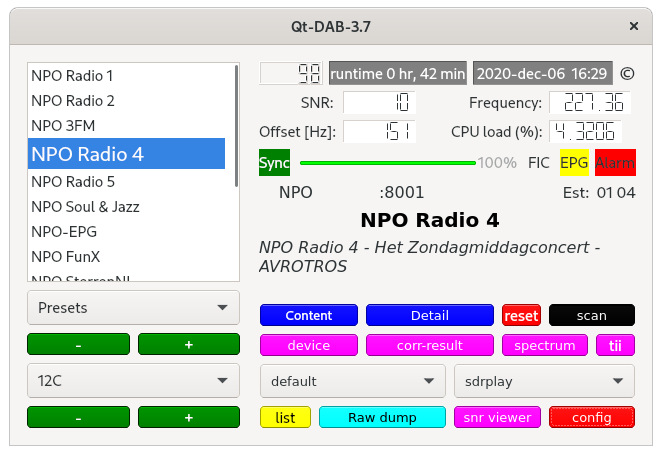Start Raw dump recording
This screenshot has width=662, height=455.
(382, 417)
